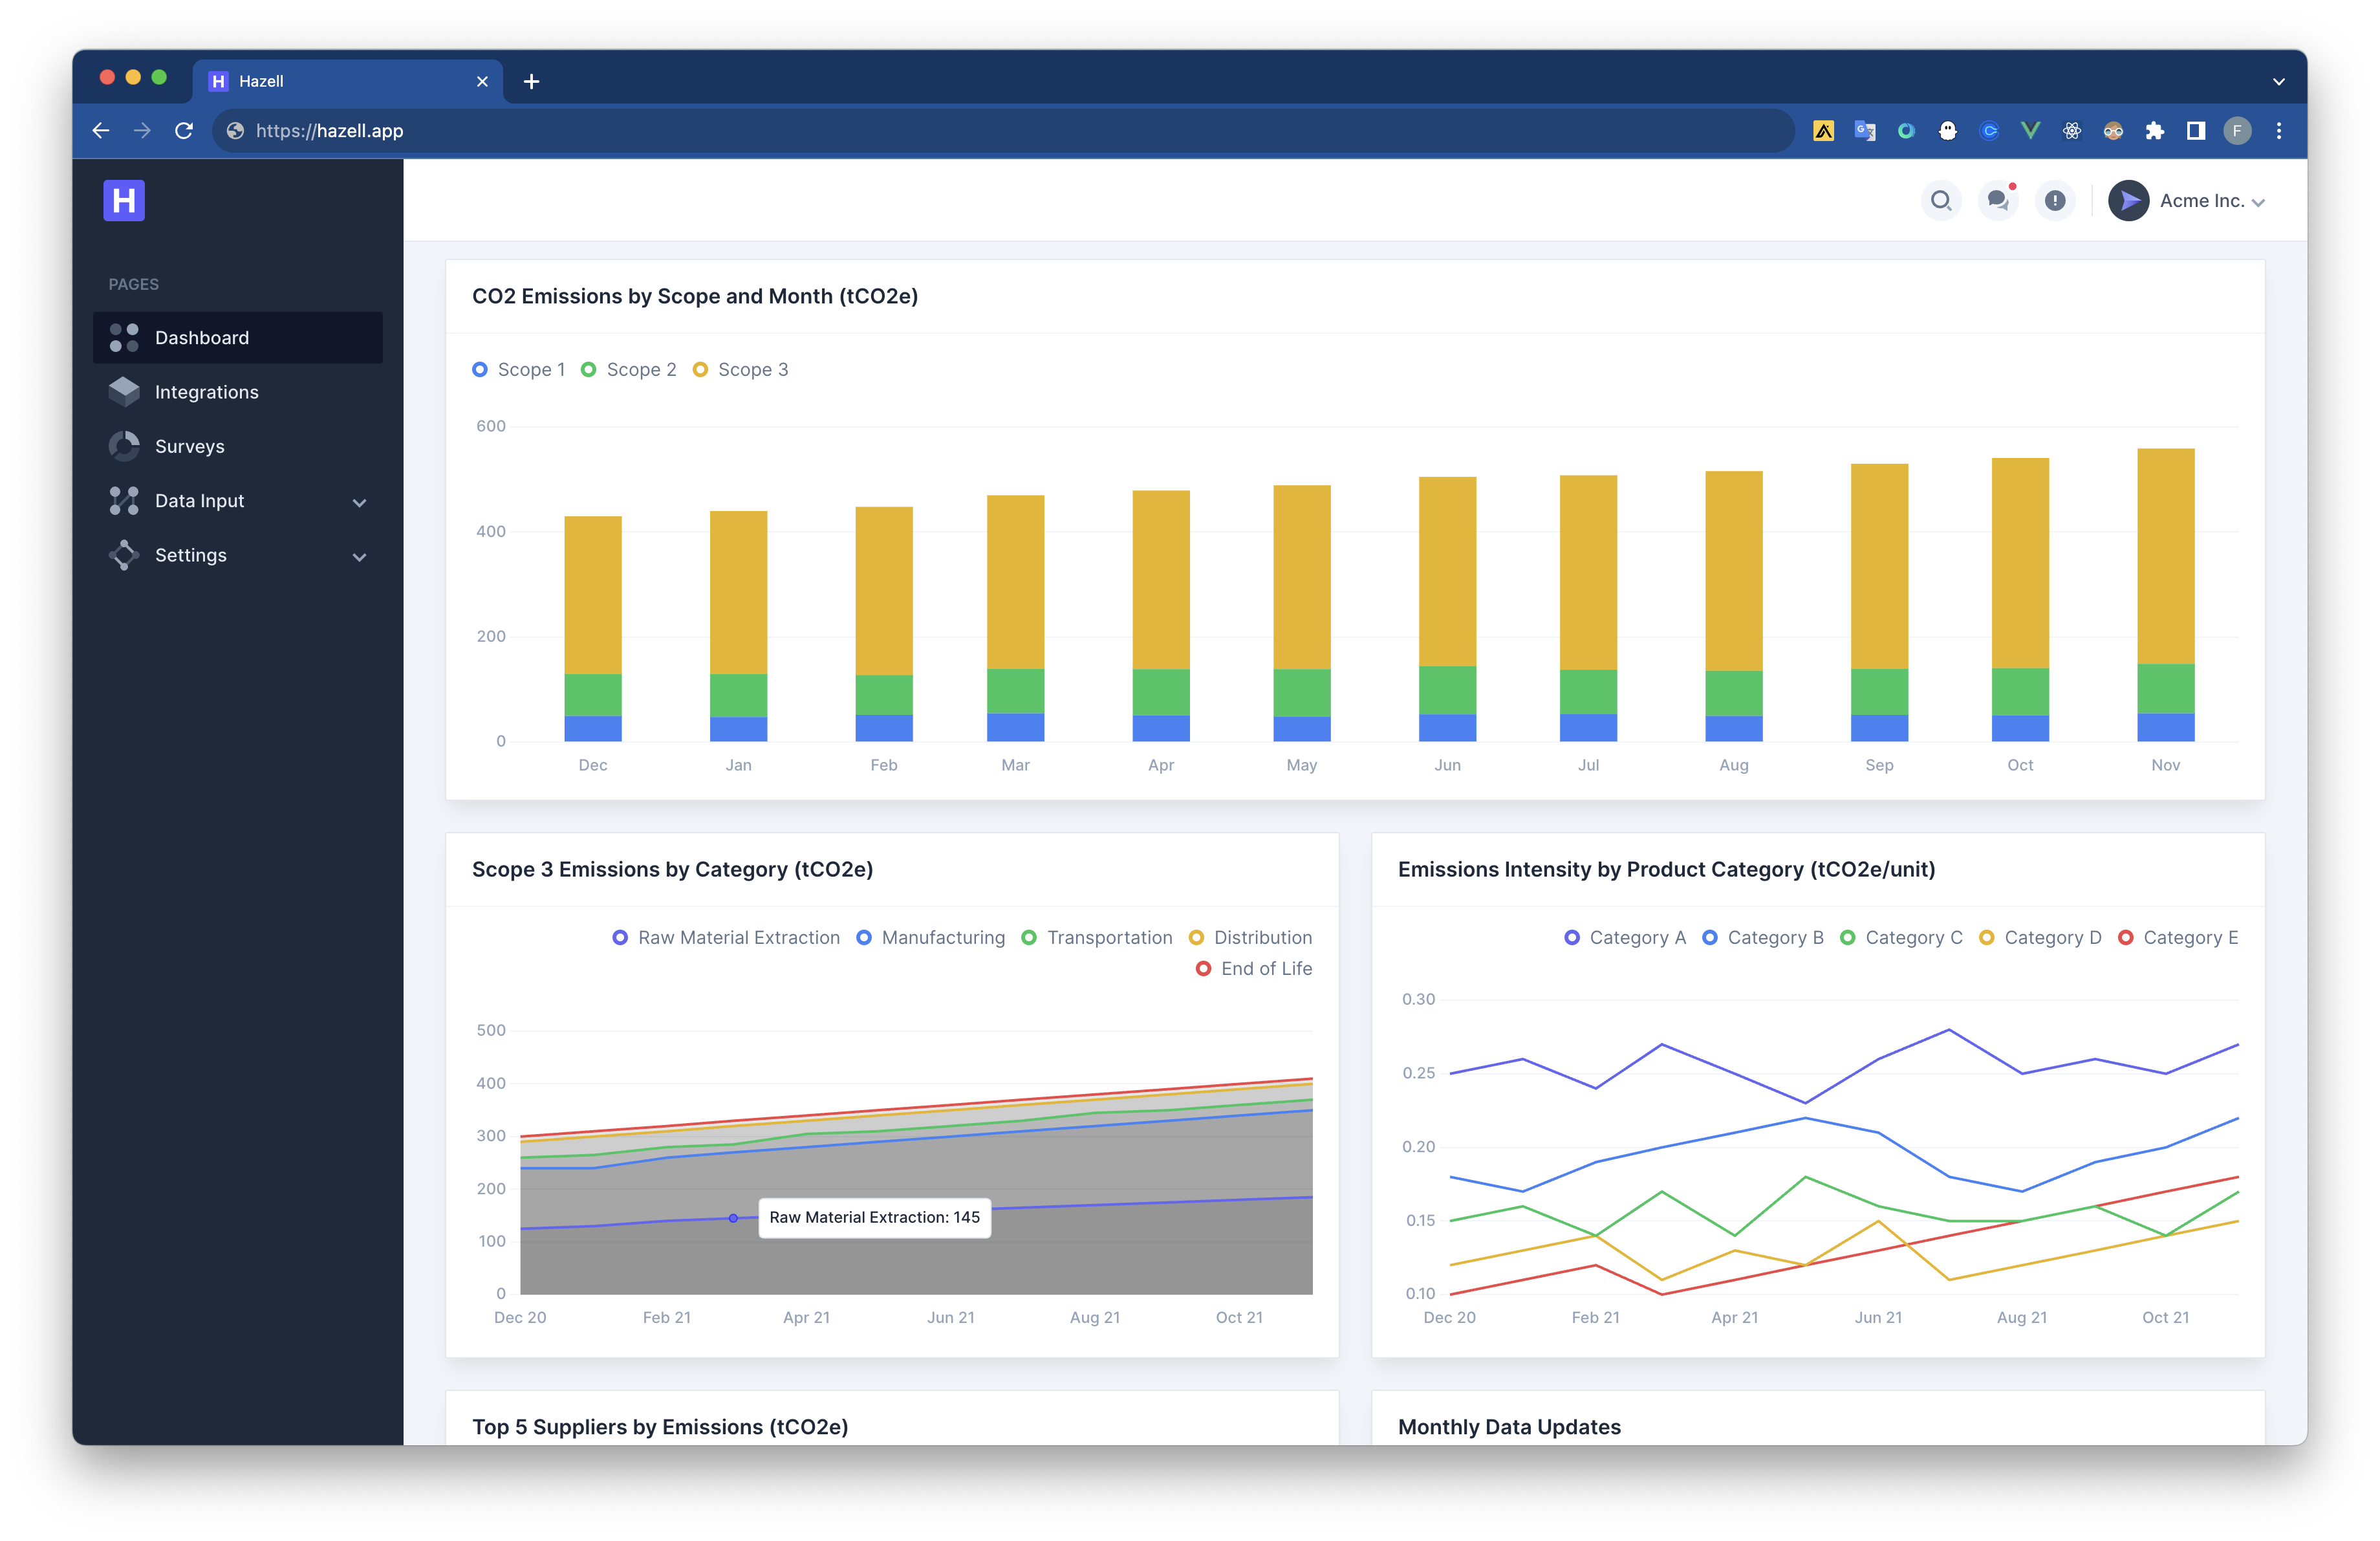Click the alert exclamation icon in the header
This screenshot has width=2380, height=1541.
(x=2055, y=201)
